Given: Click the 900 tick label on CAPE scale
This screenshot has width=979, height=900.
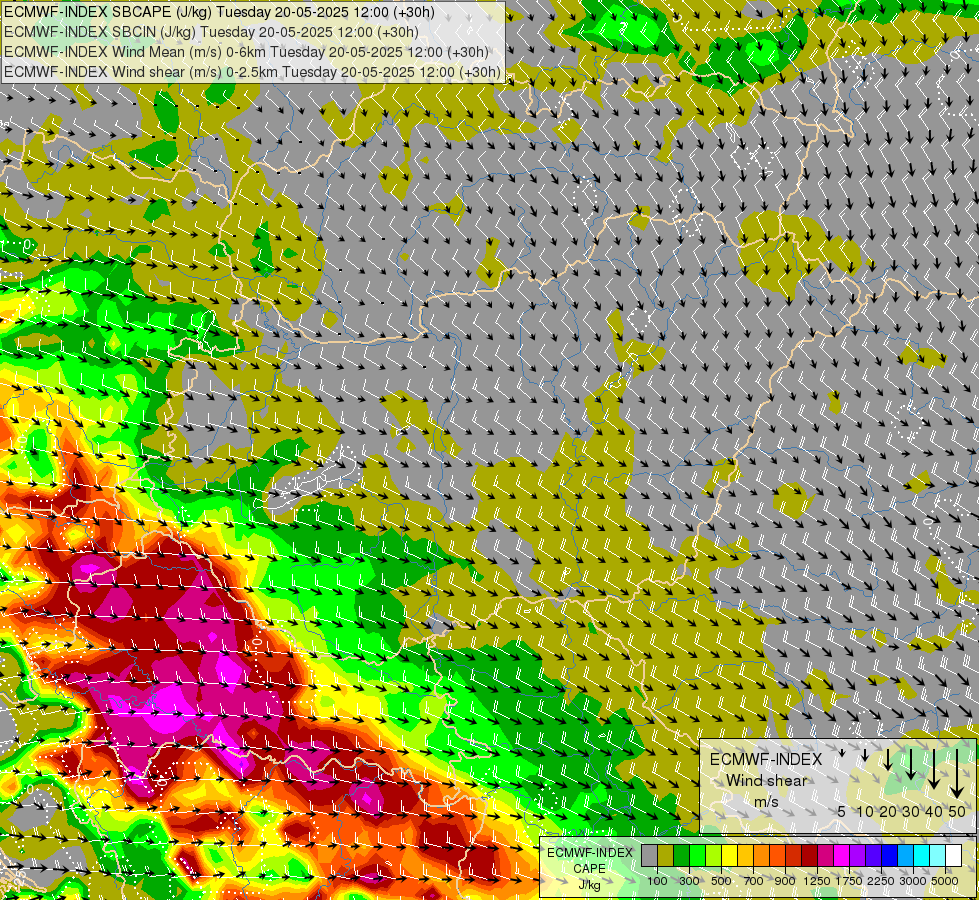Looking at the screenshot, I should [785, 881].
